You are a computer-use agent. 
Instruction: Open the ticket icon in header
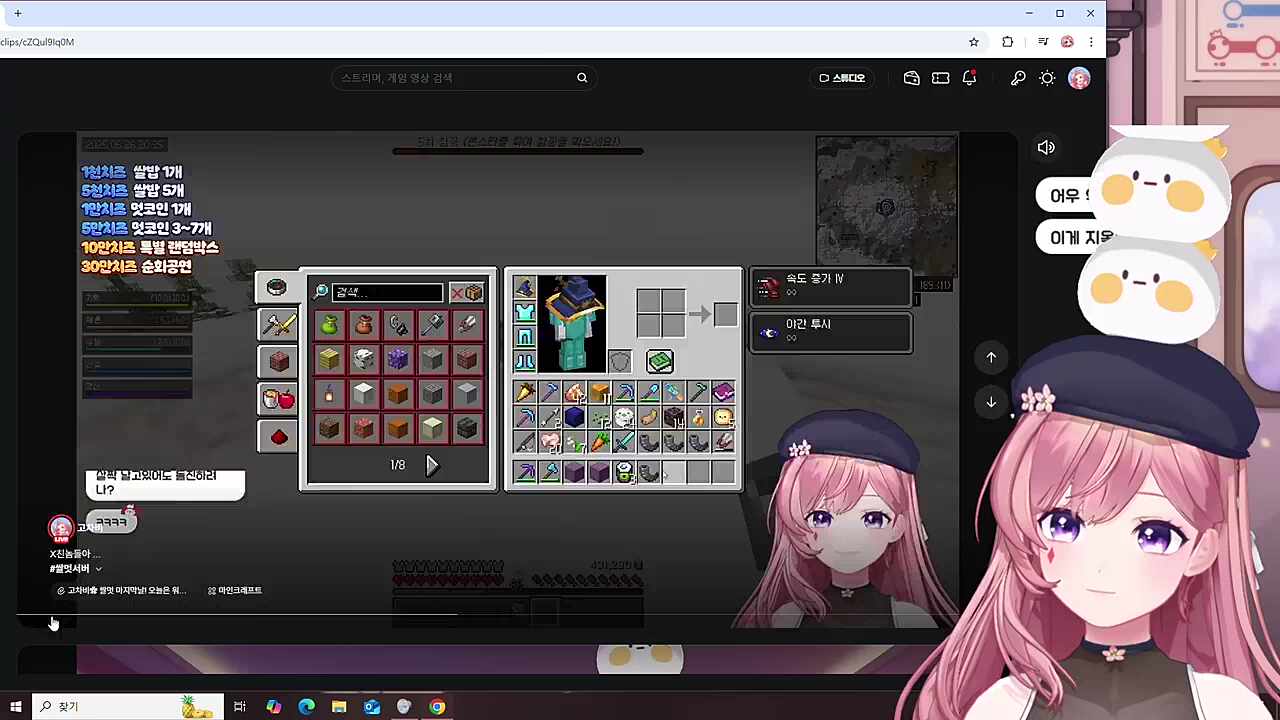[x=940, y=78]
